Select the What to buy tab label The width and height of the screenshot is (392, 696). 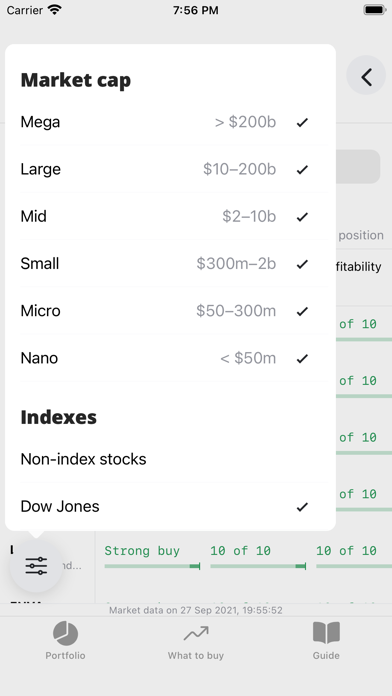coord(196,656)
